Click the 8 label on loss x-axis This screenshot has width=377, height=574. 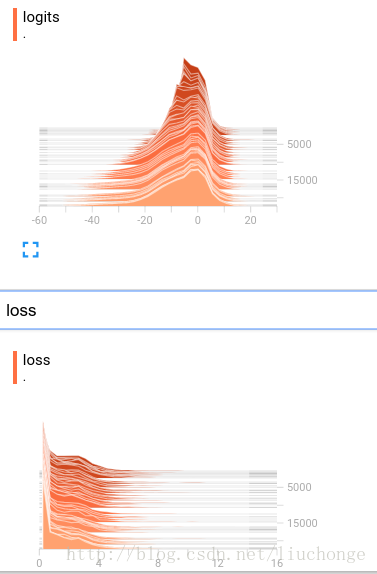[158, 563]
